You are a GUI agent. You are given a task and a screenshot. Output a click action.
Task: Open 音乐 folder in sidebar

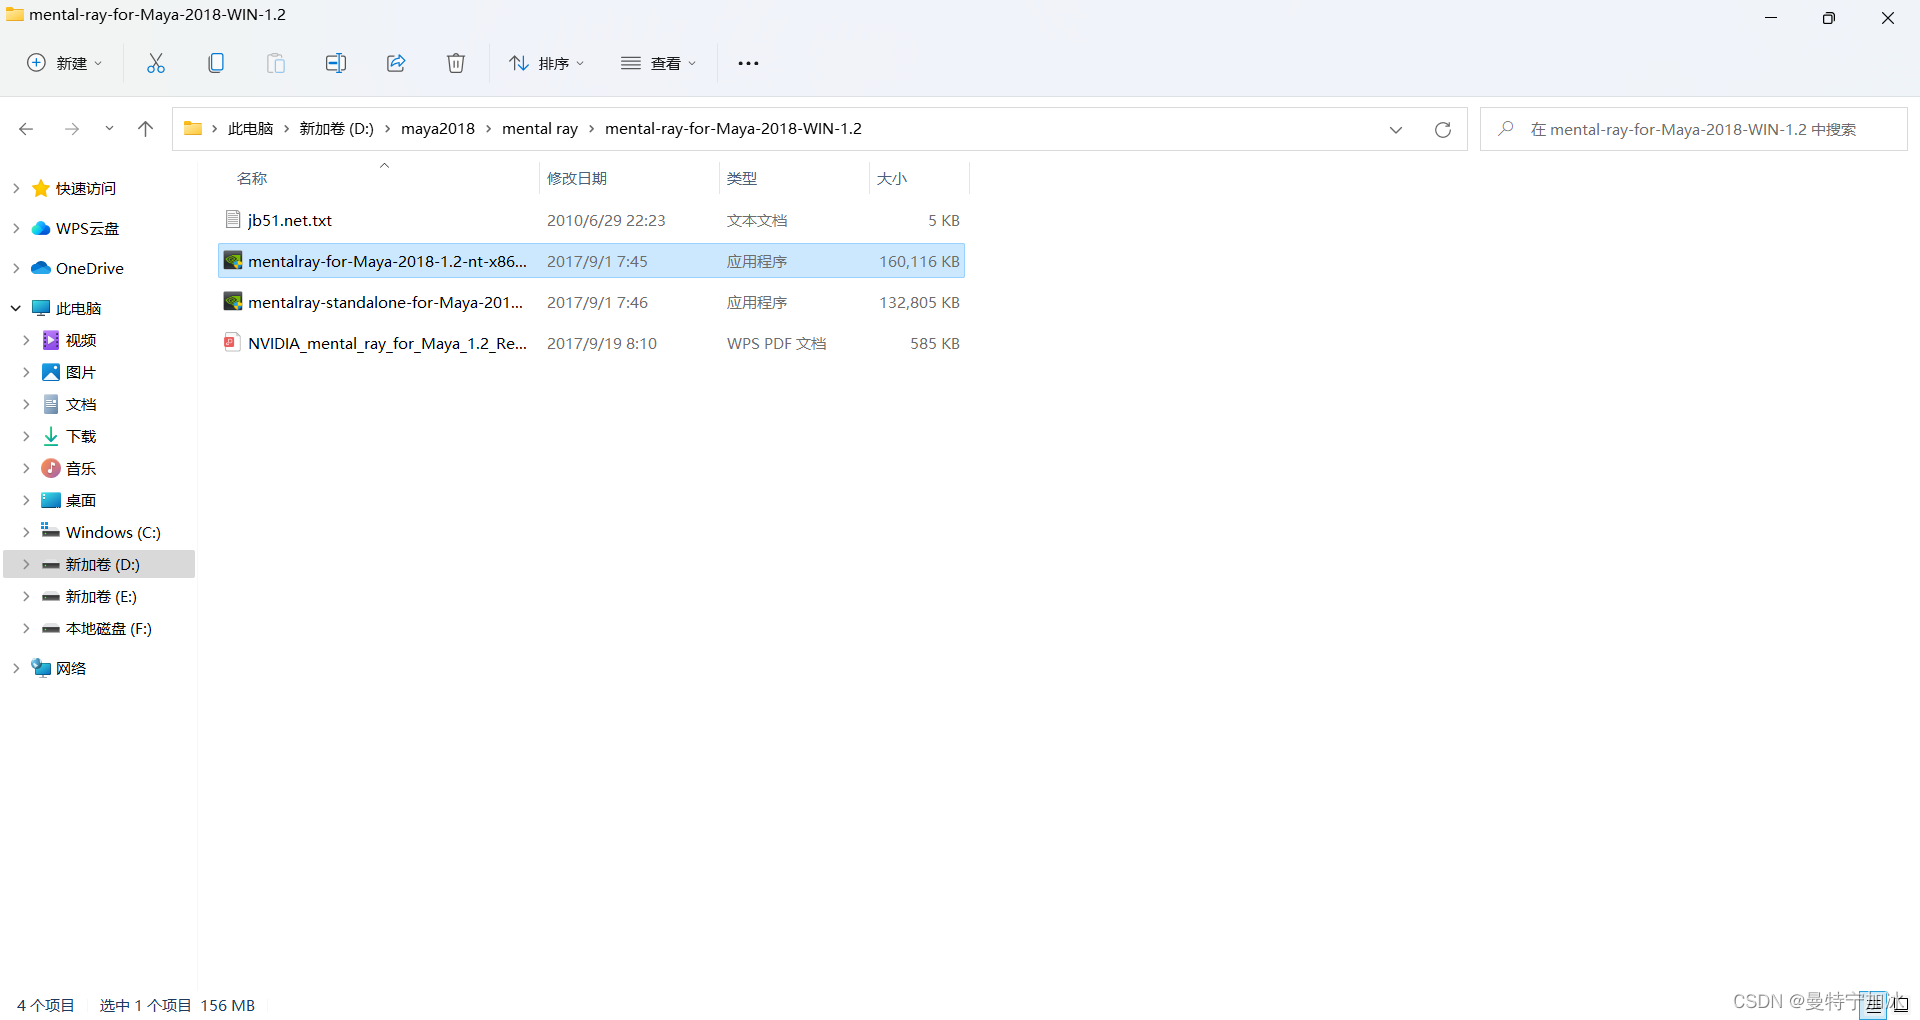pos(81,468)
